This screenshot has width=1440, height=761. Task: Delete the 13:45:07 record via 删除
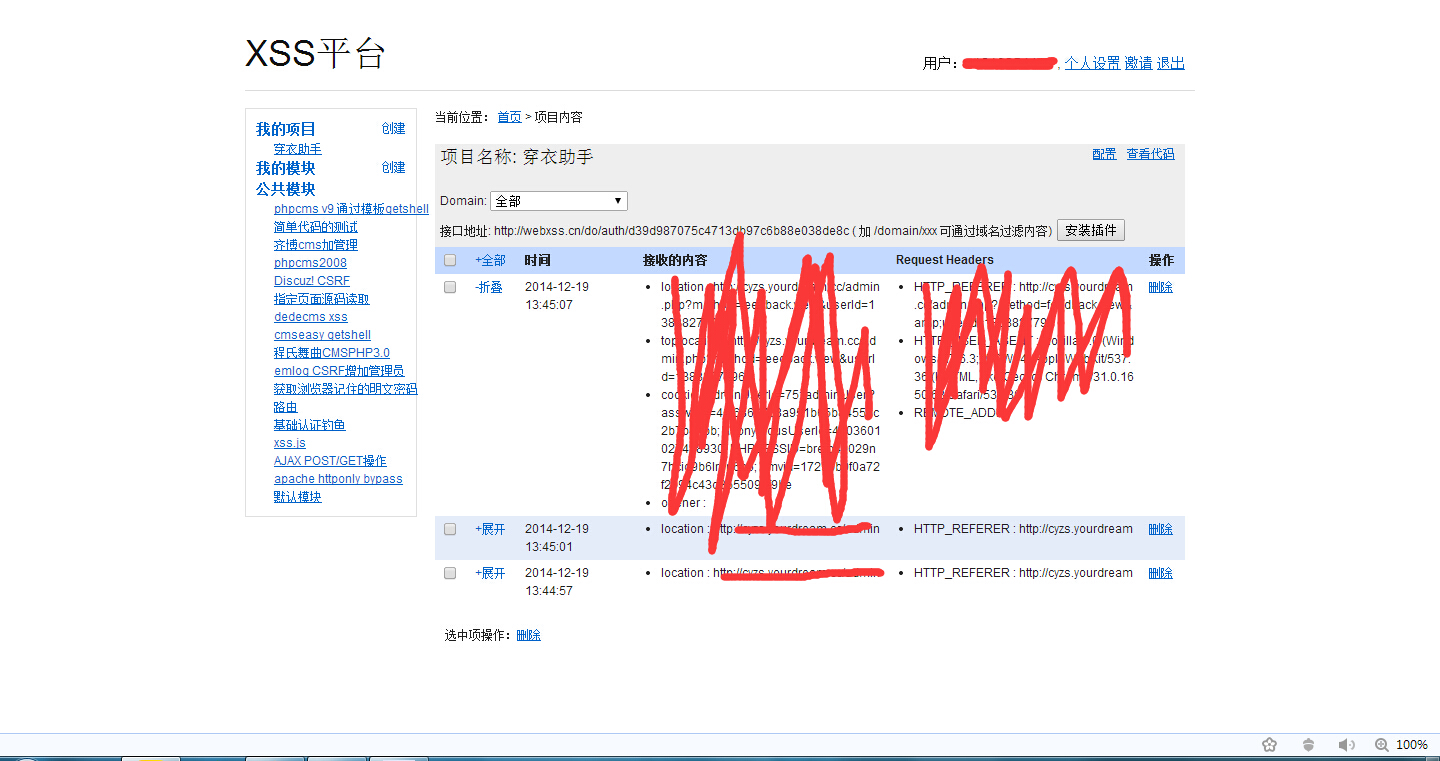(1160, 287)
